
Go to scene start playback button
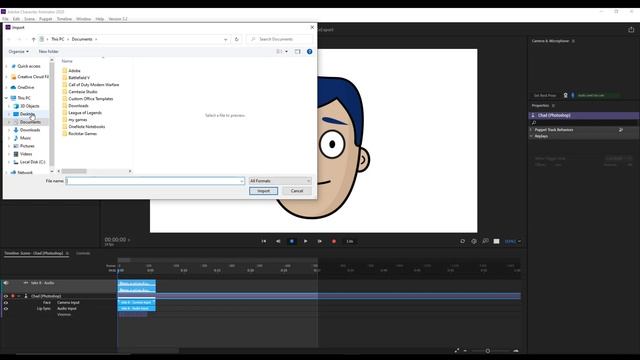click(x=264, y=241)
